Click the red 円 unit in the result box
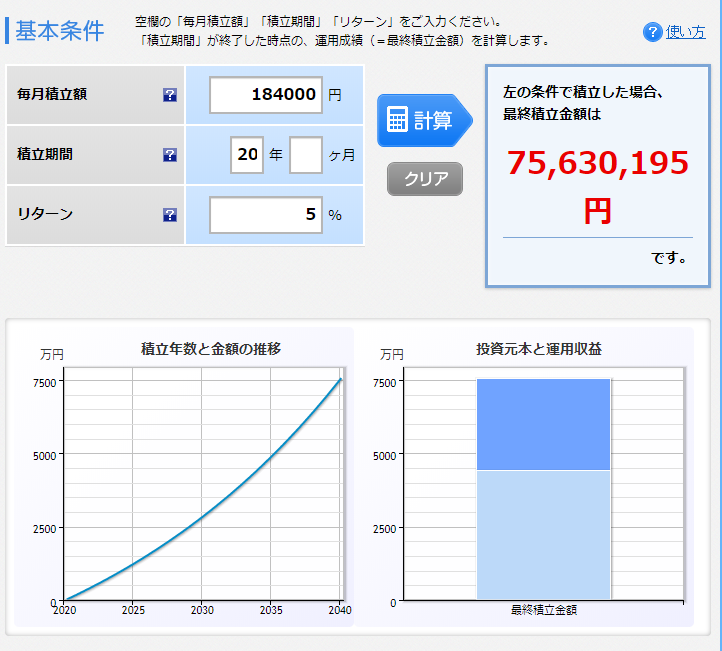The image size is (722, 651). pos(598,211)
